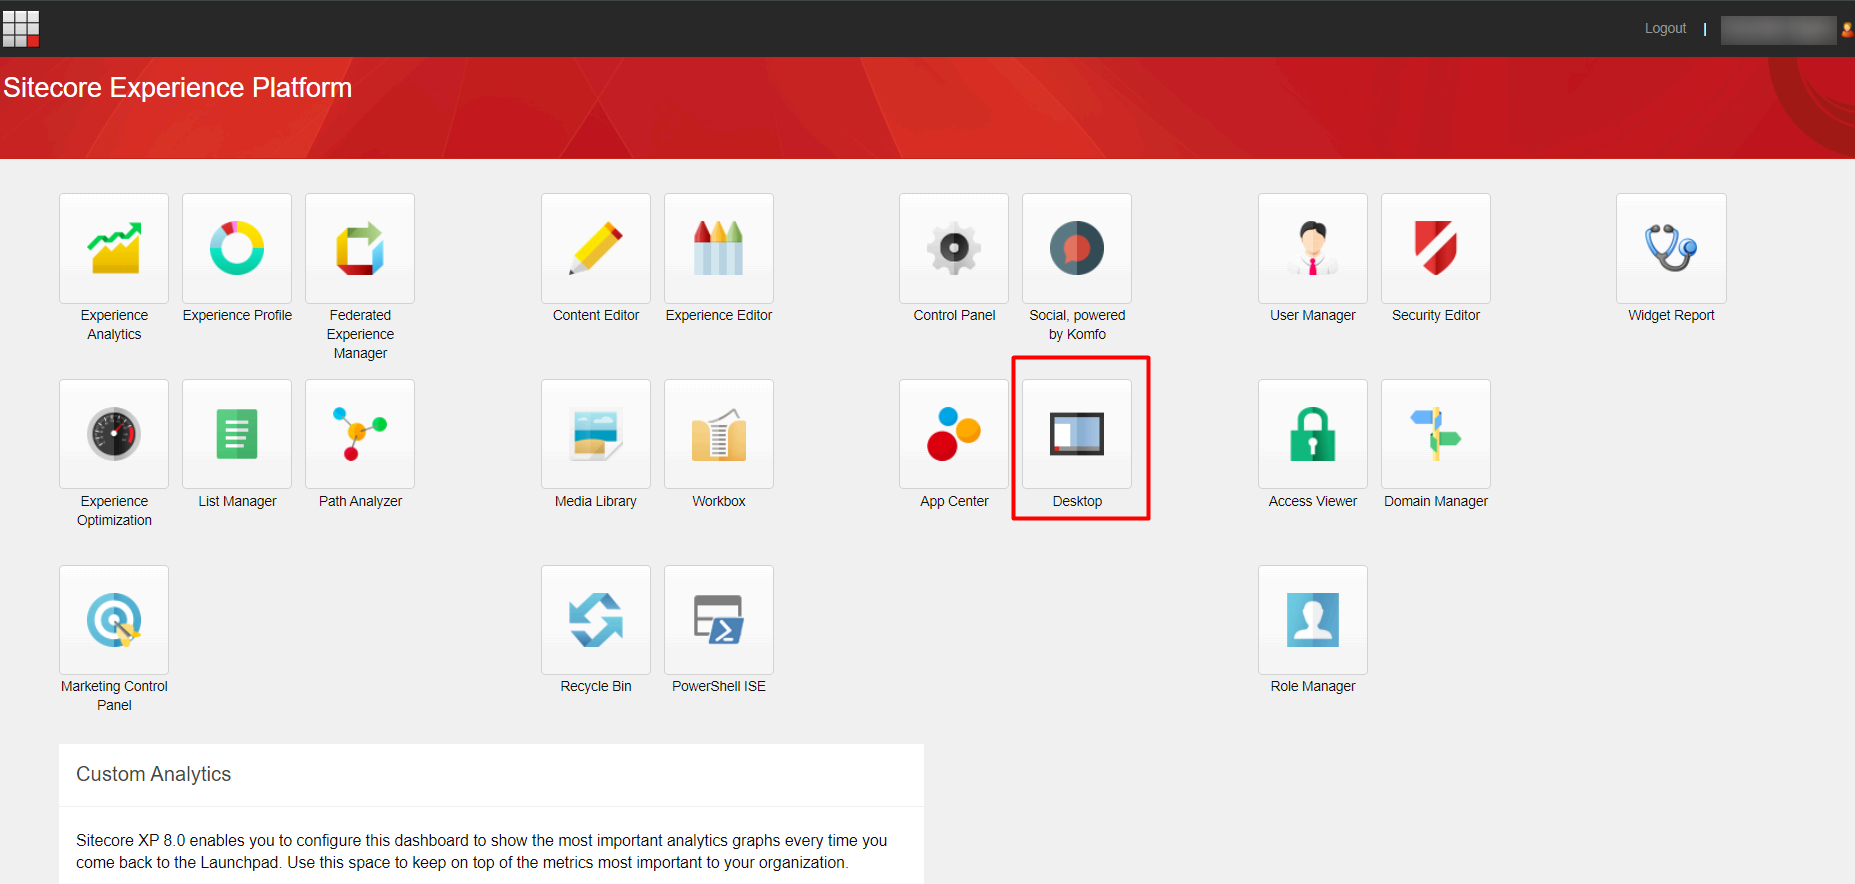Open Experience Profile app
Screen dimensions: 1855x884
tap(237, 248)
